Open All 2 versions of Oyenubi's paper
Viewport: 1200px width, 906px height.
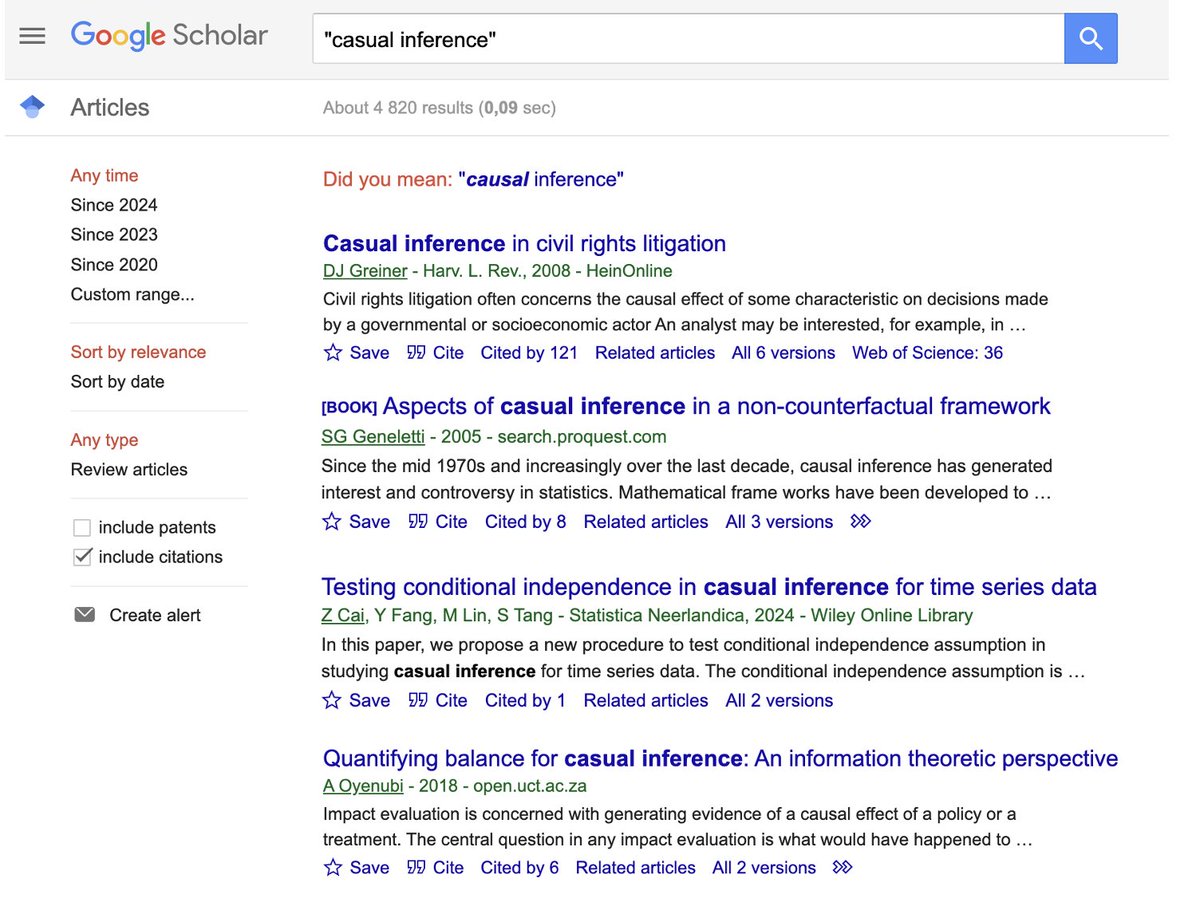tap(764, 868)
